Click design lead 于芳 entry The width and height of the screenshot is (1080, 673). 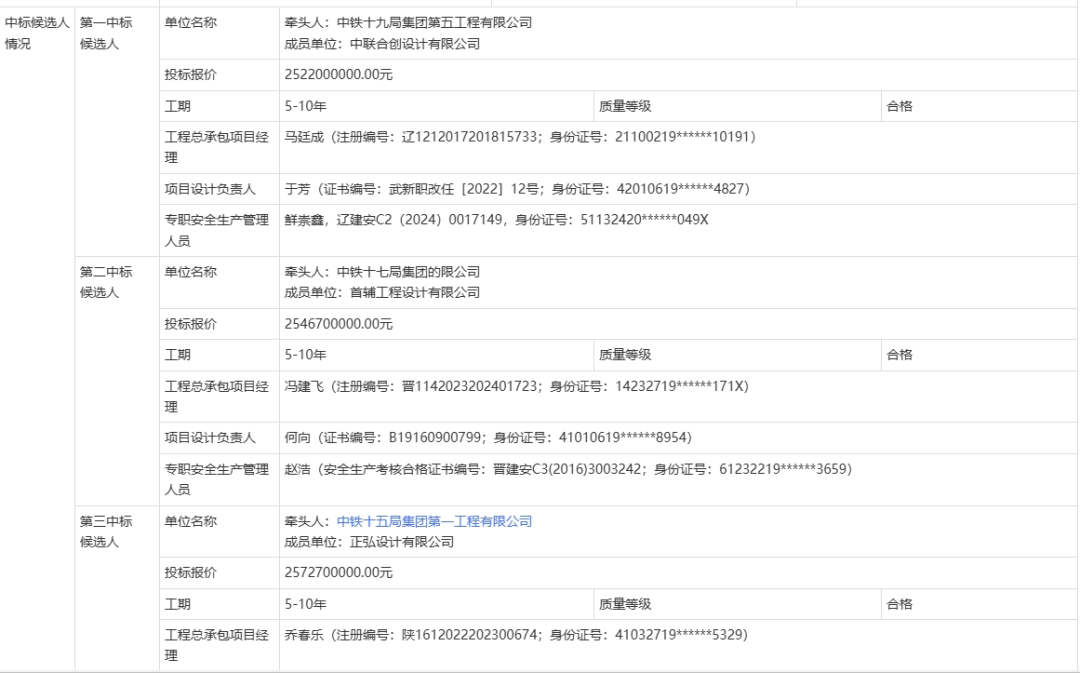coord(517,189)
